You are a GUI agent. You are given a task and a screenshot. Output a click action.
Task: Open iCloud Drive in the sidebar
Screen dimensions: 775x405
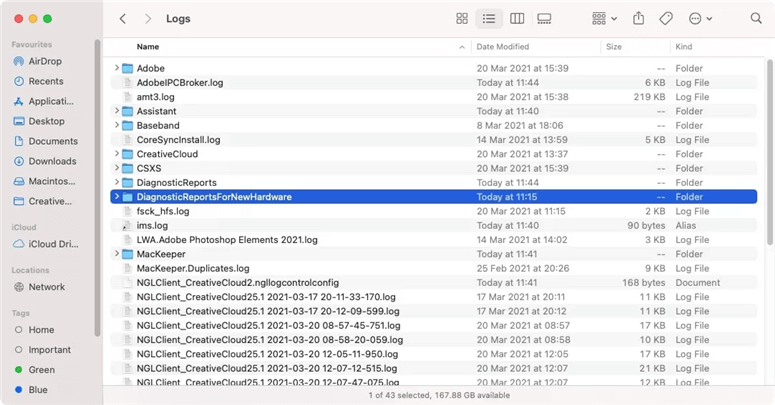click(x=44, y=244)
